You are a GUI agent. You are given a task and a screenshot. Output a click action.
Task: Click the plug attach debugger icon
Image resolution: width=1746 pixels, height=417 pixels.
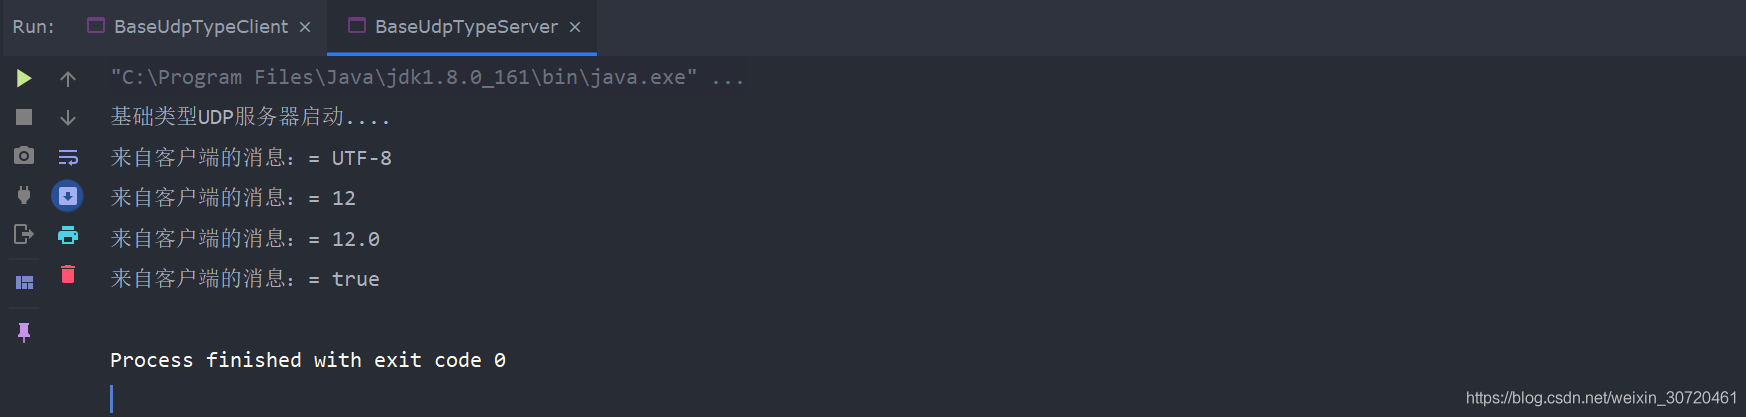24,195
